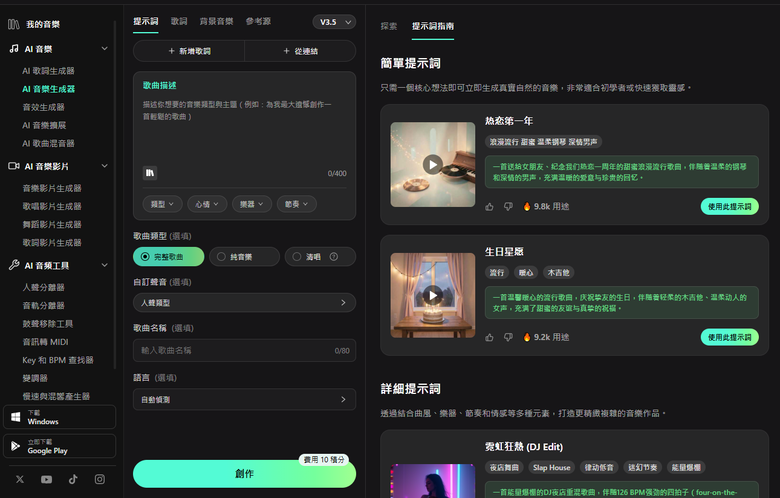The width and height of the screenshot is (780, 498).
Task: Click the Google Play logo icon
Action: (x=16, y=446)
